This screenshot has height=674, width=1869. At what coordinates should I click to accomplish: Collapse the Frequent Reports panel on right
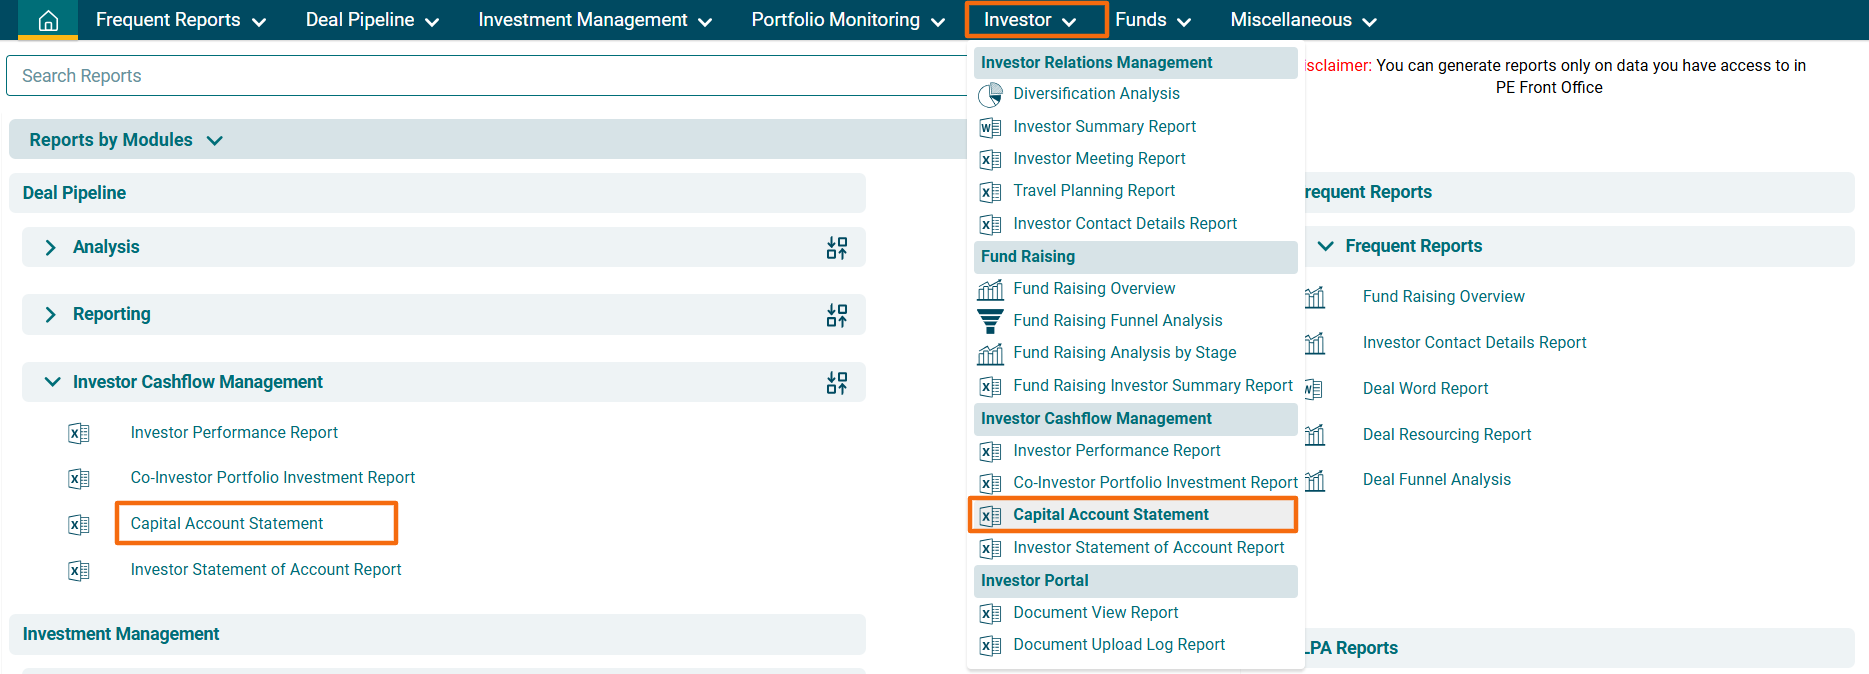pos(1326,246)
